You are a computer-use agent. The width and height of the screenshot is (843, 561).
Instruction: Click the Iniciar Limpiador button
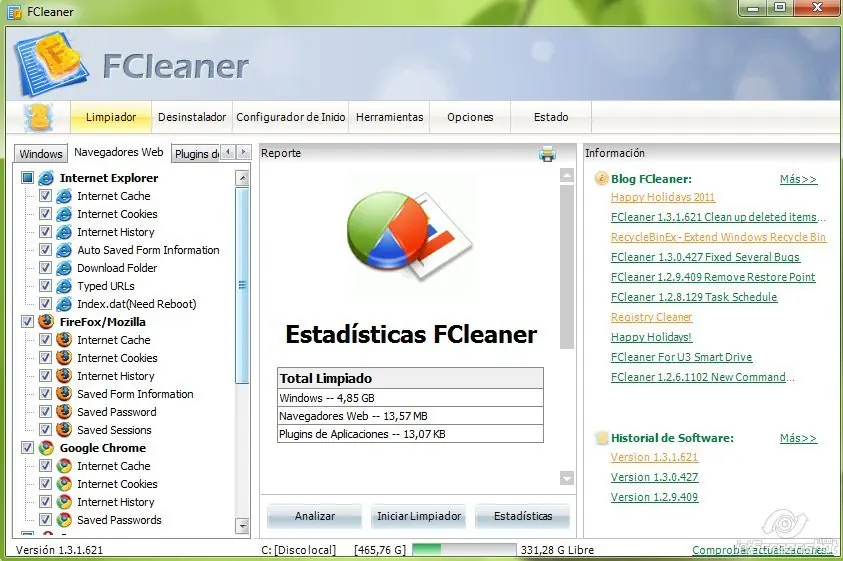pos(419,516)
